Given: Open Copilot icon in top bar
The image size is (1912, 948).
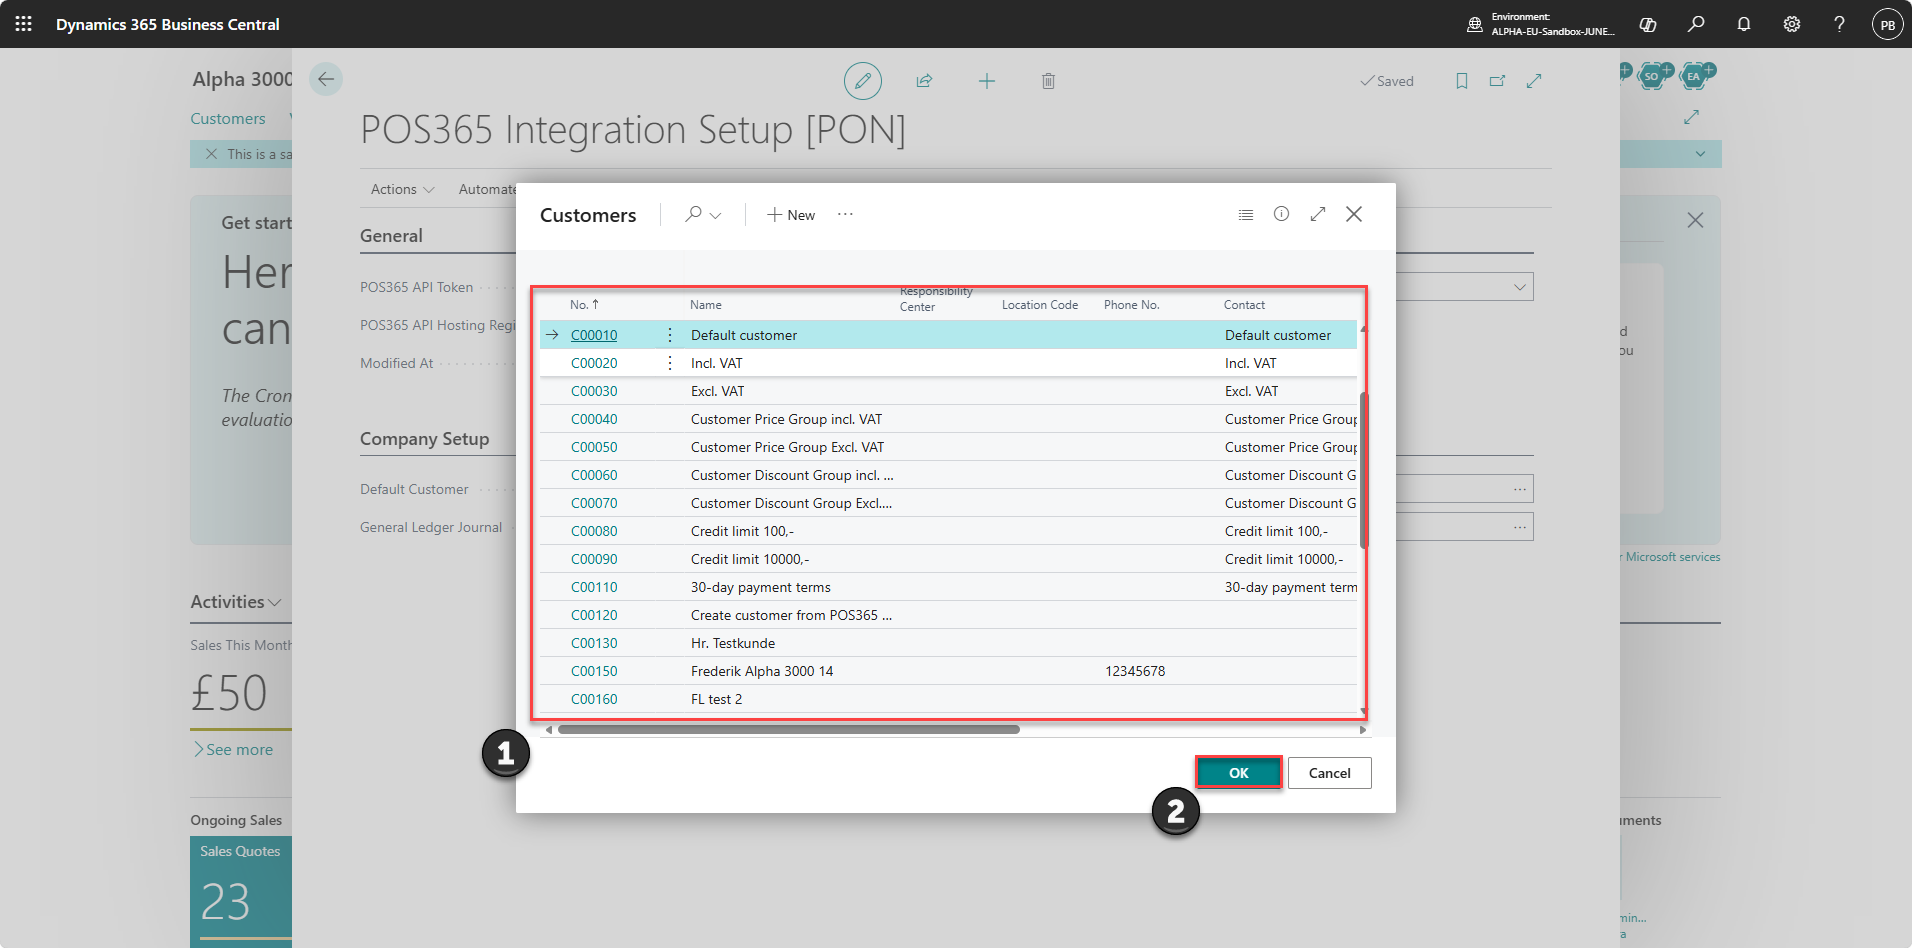Looking at the screenshot, I should point(1648,24).
